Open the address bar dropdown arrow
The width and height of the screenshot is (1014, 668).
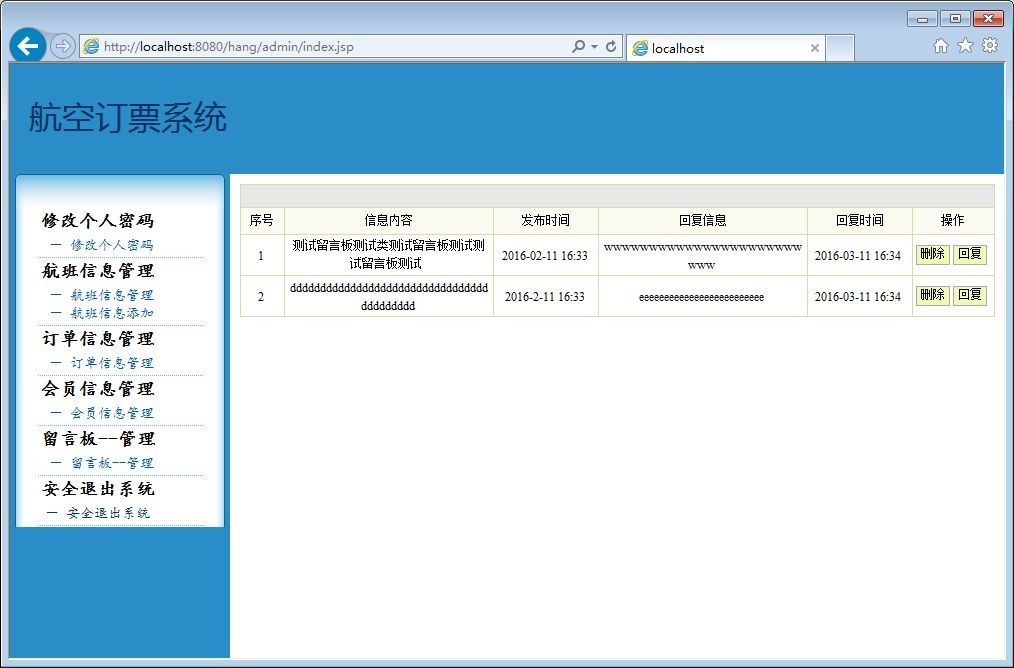point(594,47)
